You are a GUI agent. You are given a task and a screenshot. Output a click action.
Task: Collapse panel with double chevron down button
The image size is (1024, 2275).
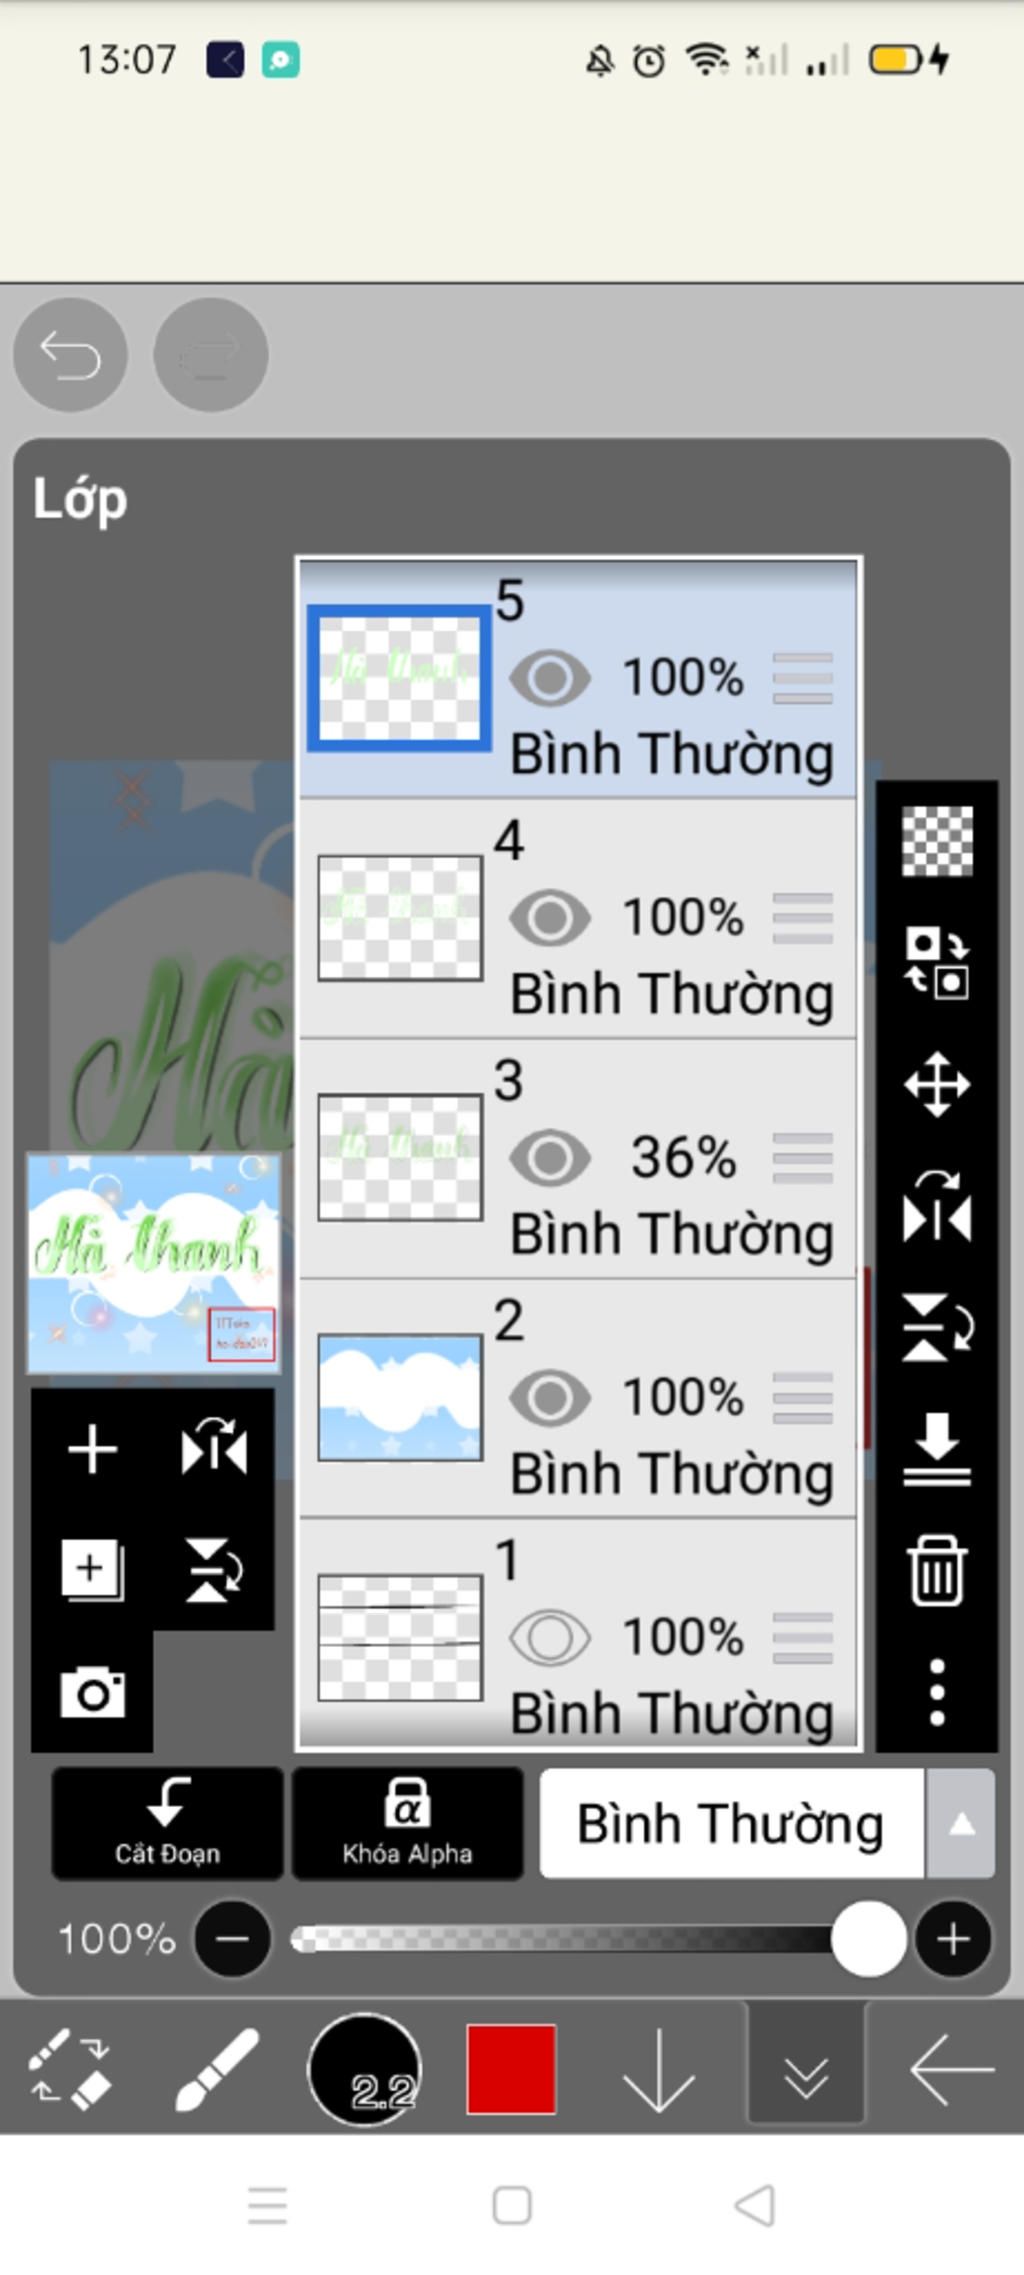tap(806, 2069)
